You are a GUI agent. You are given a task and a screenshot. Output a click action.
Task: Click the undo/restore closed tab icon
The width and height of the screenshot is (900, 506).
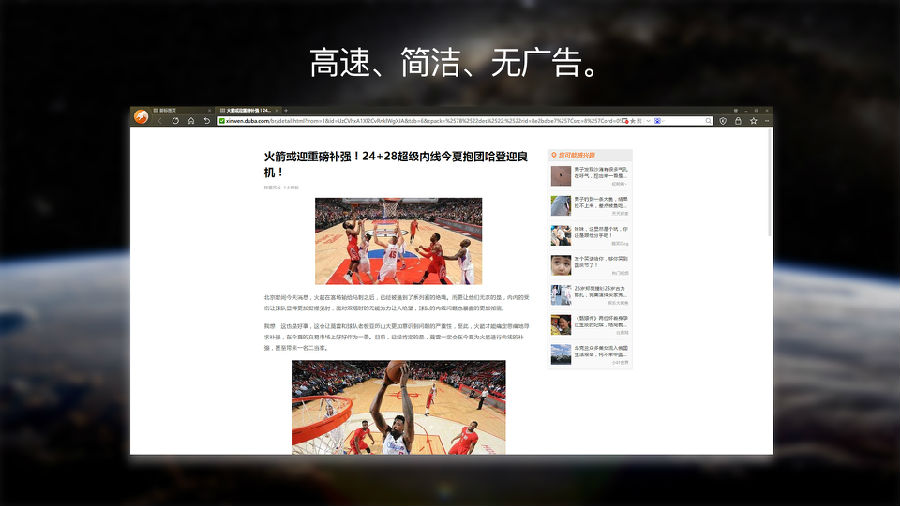click(x=207, y=121)
